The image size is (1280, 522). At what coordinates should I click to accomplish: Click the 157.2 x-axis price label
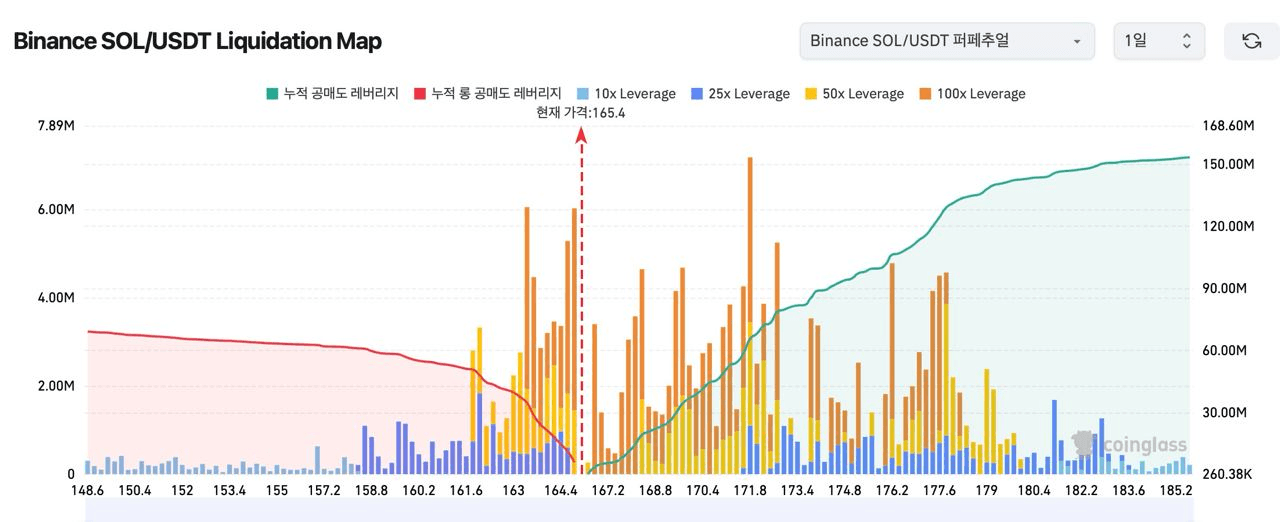pos(324,491)
